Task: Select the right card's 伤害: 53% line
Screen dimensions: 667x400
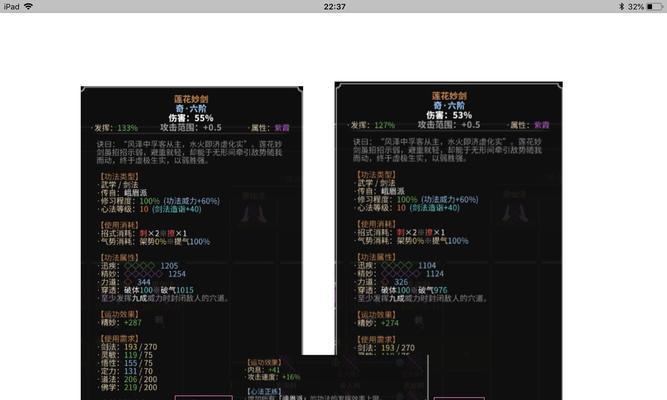Action: point(449,115)
